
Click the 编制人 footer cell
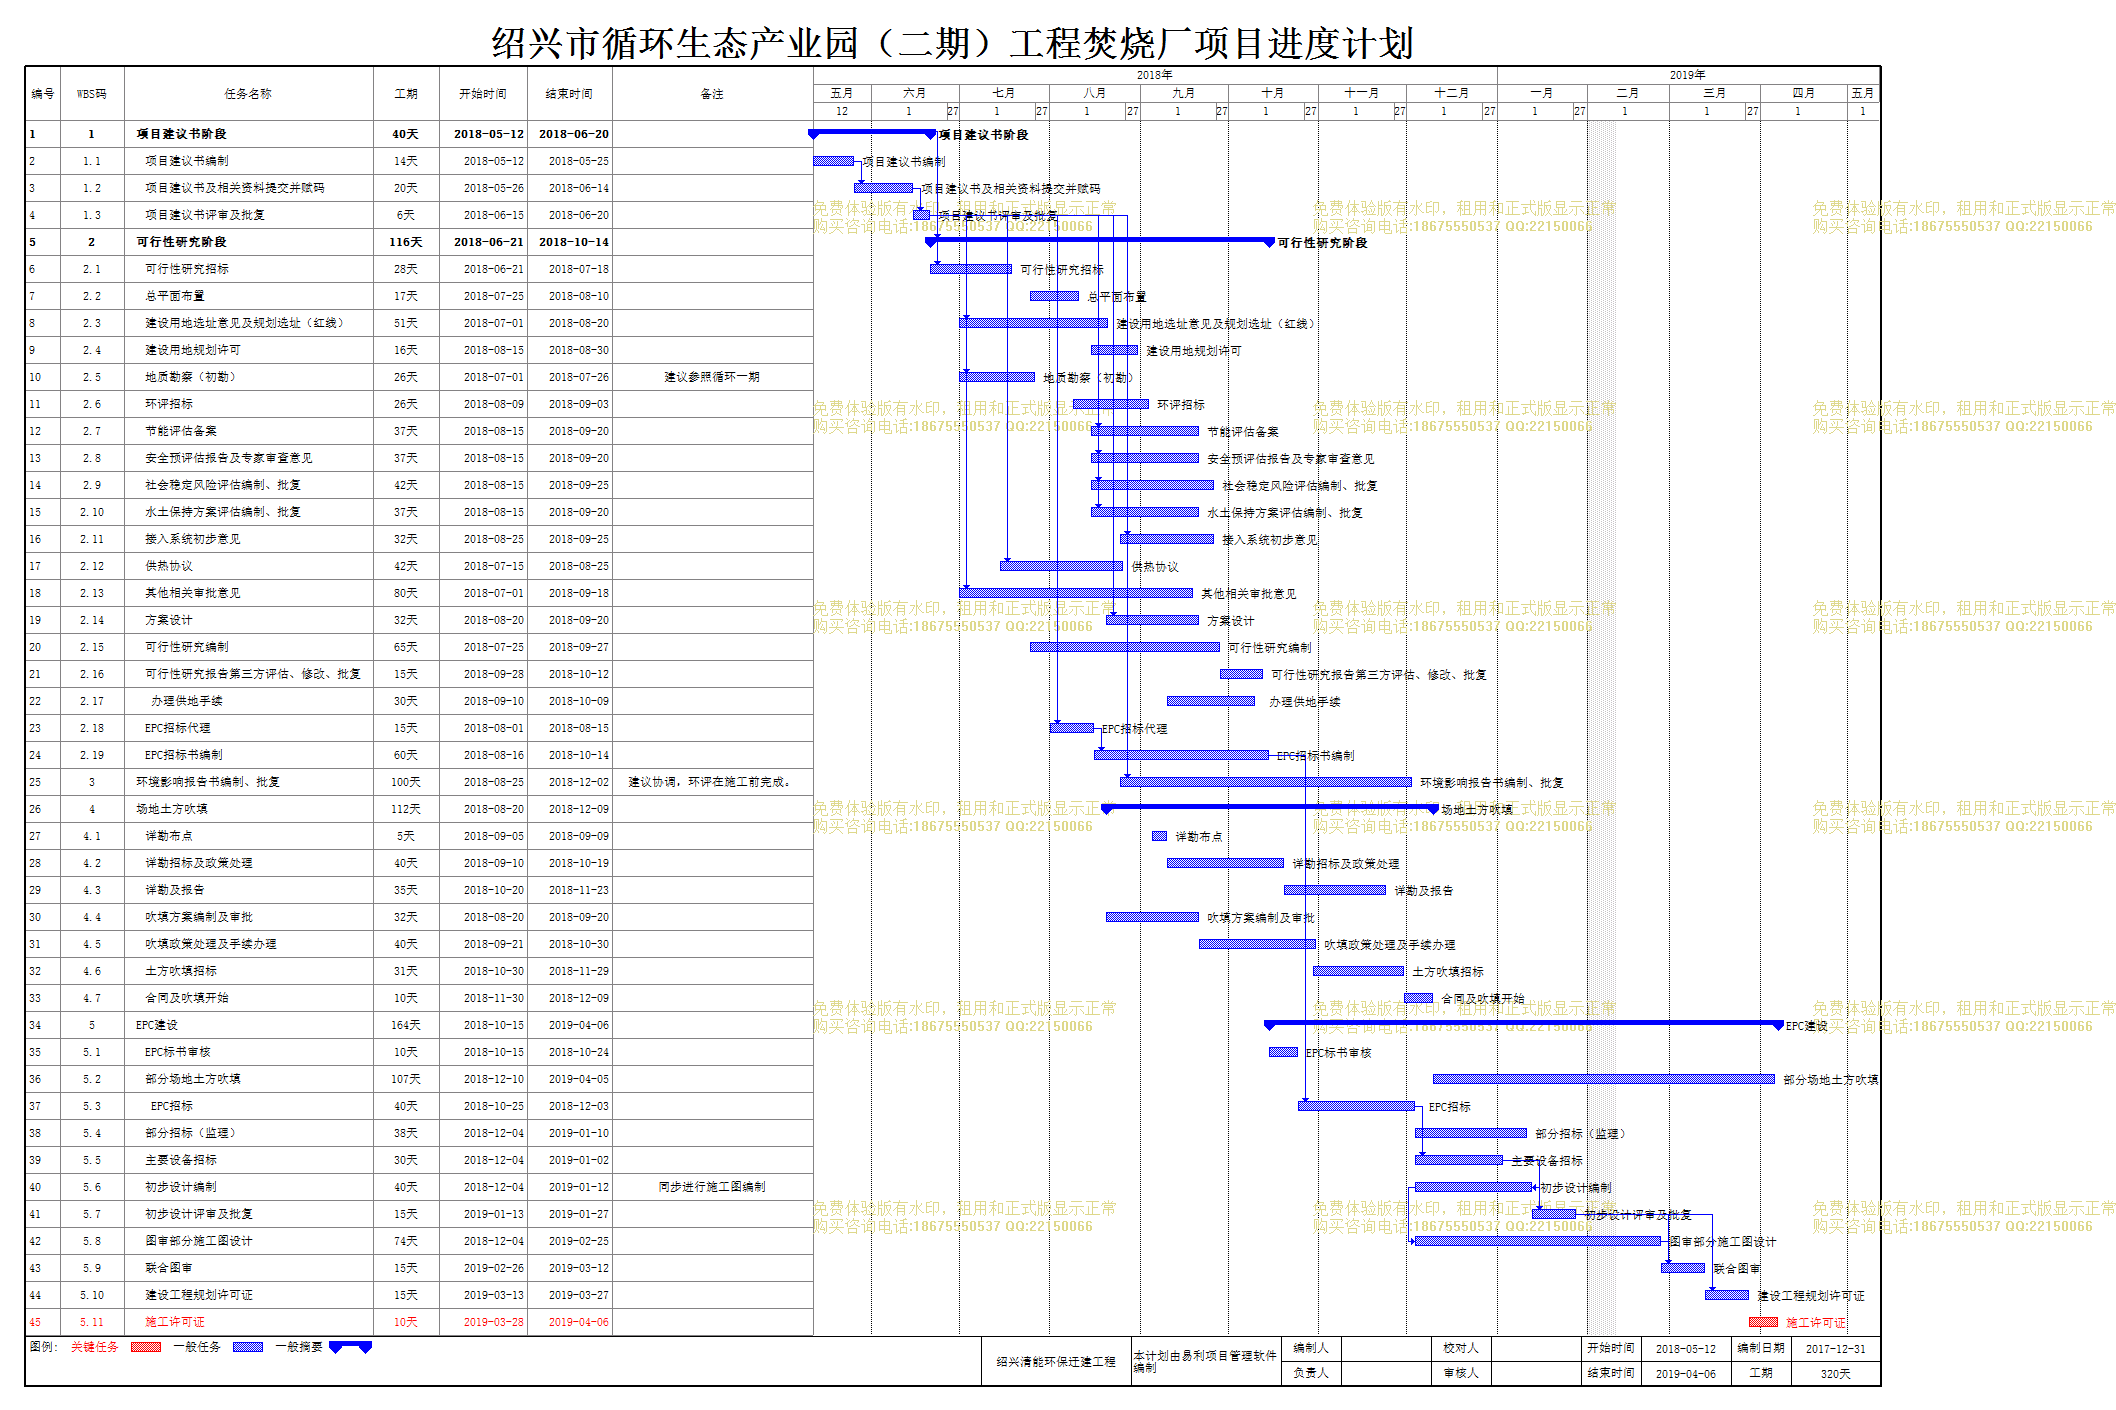point(1311,1348)
